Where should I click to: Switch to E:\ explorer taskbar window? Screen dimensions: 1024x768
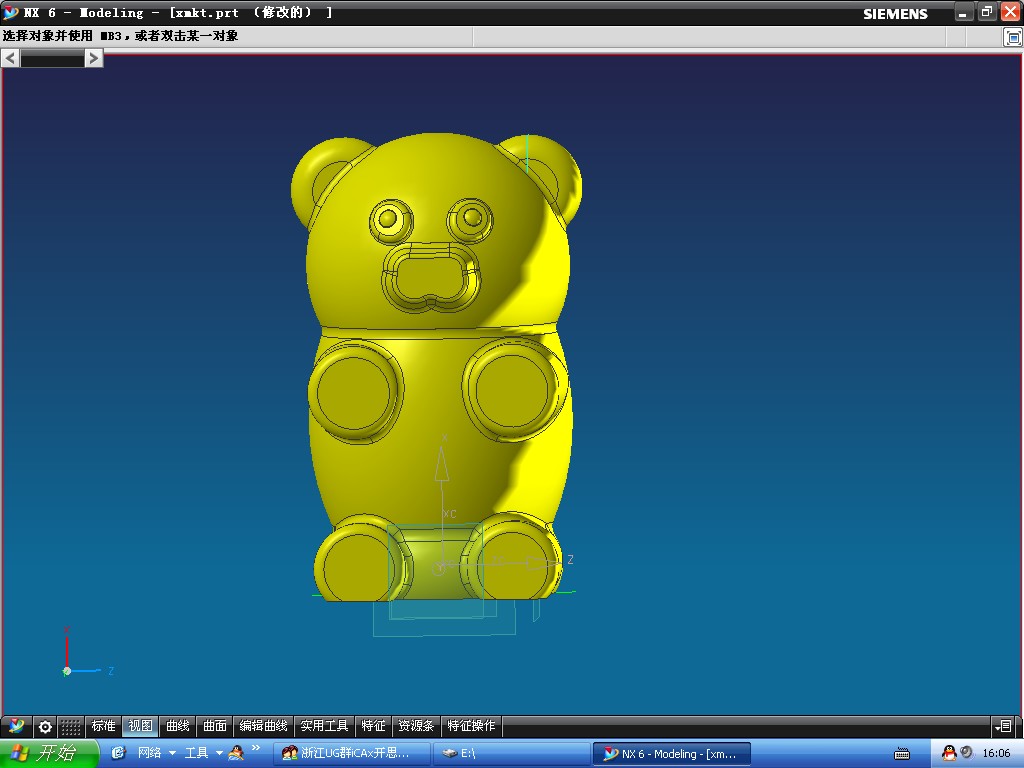coord(512,754)
